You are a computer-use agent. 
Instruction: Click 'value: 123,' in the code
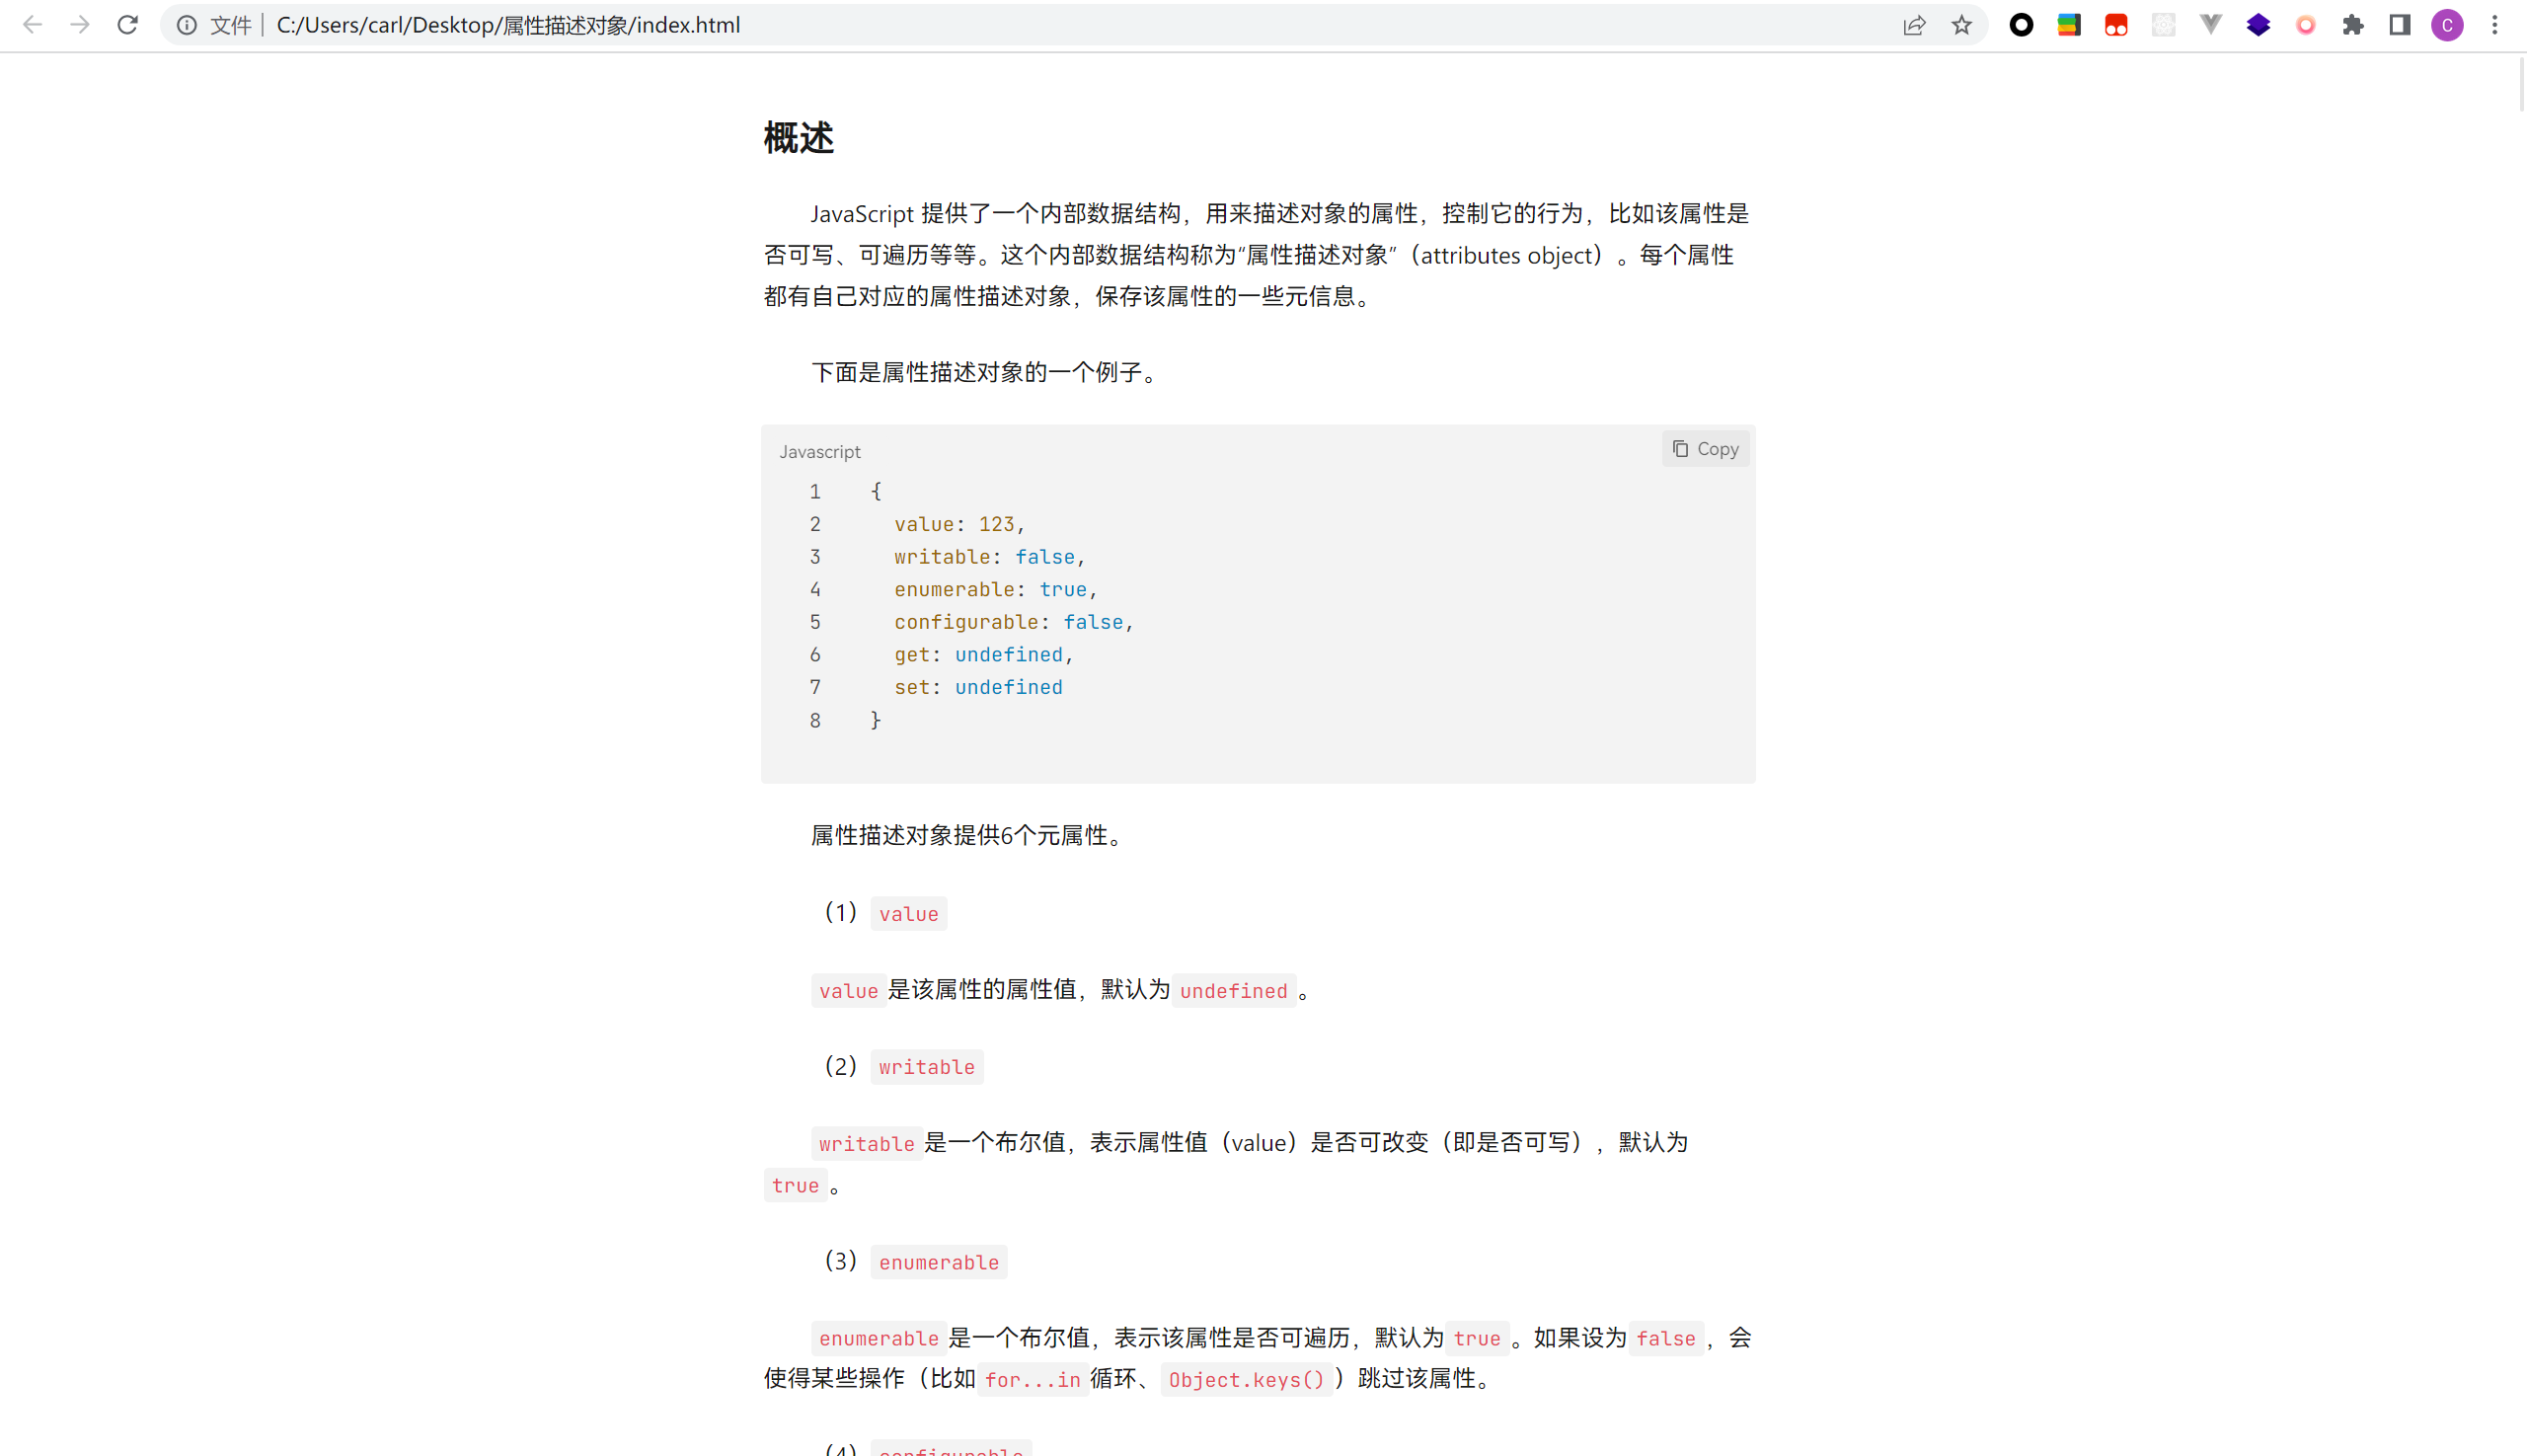pyautogui.click(x=959, y=524)
